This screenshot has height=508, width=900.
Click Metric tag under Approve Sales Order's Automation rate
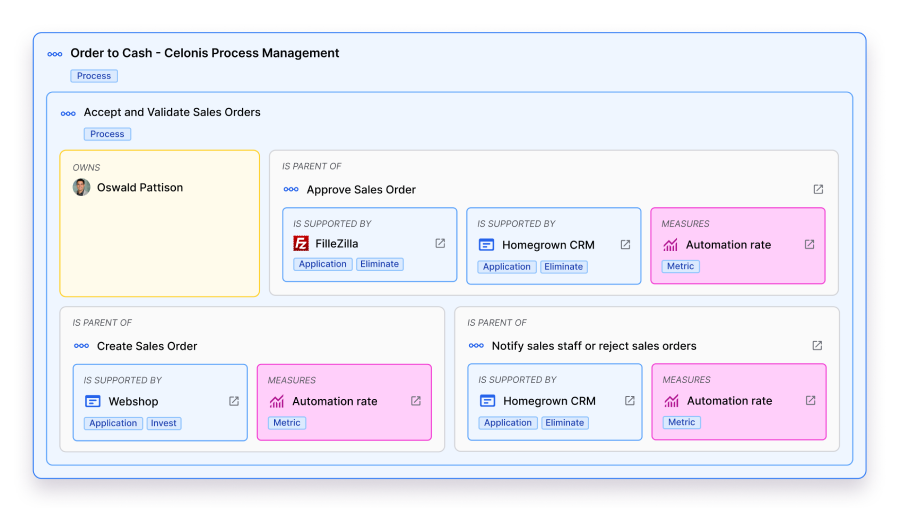point(681,266)
